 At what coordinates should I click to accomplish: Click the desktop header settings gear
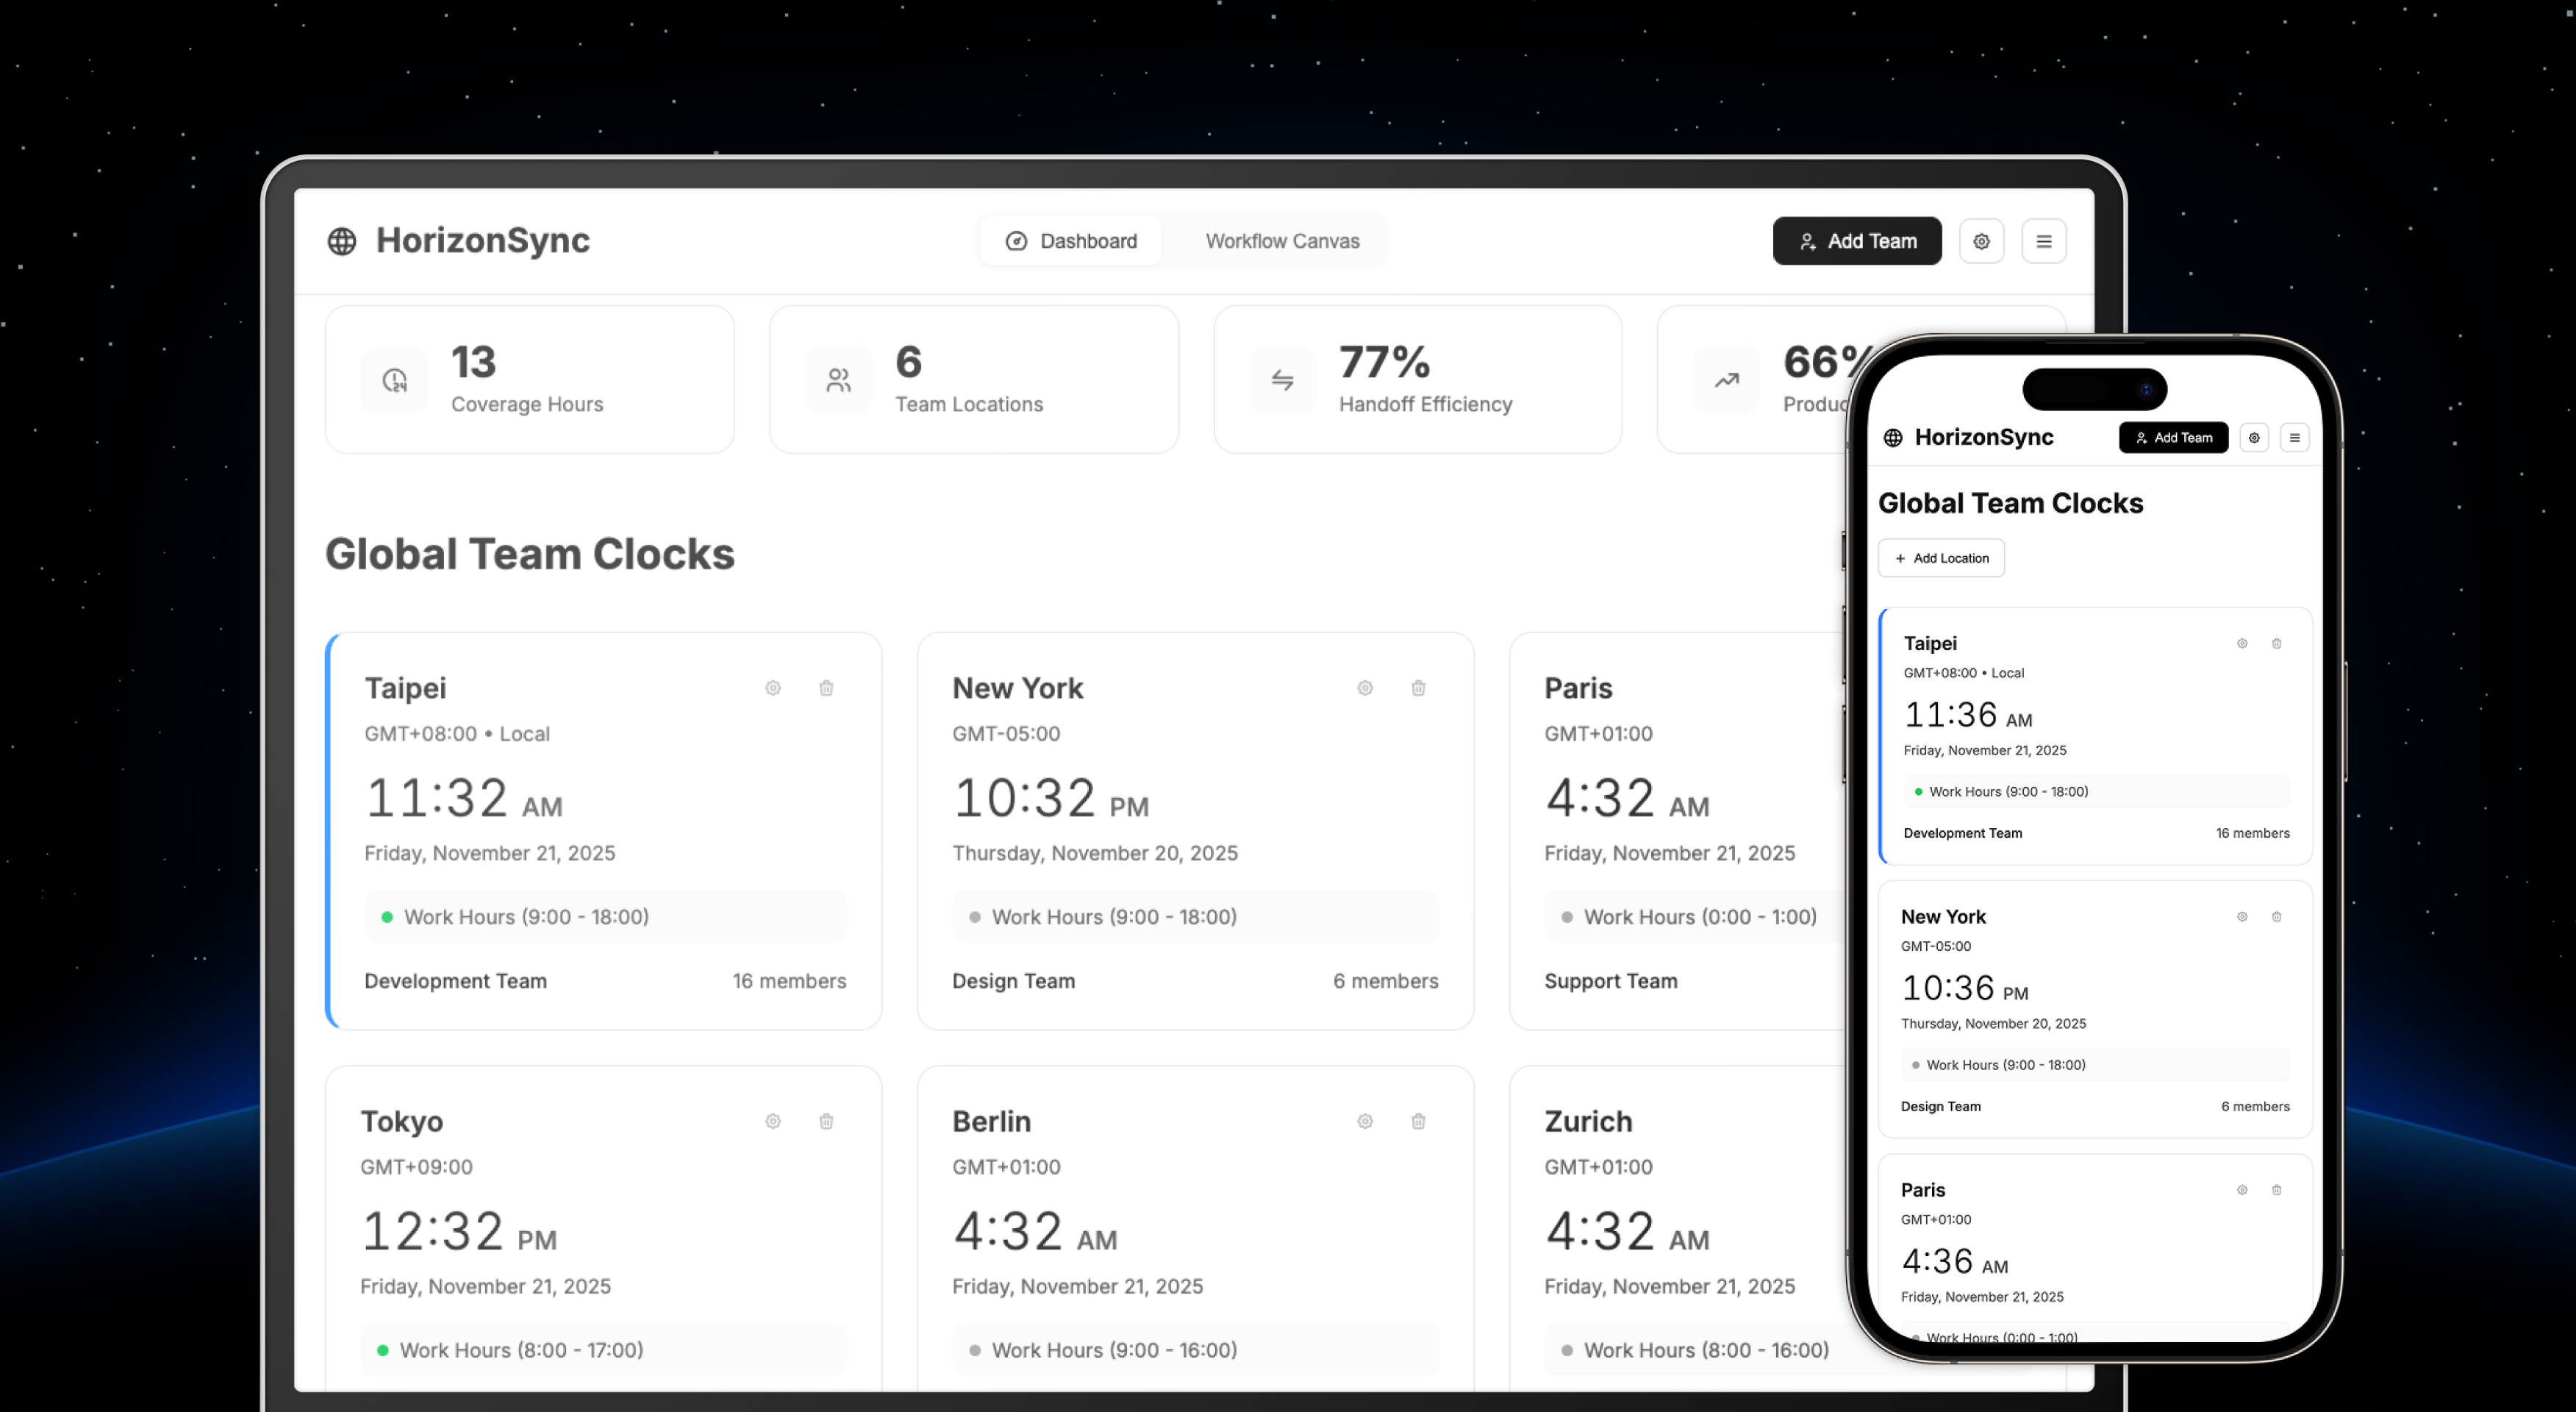pos(1981,241)
